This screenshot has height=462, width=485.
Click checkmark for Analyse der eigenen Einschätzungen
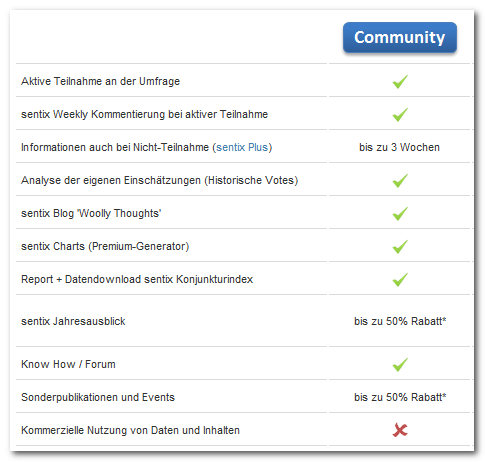click(400, 180)
